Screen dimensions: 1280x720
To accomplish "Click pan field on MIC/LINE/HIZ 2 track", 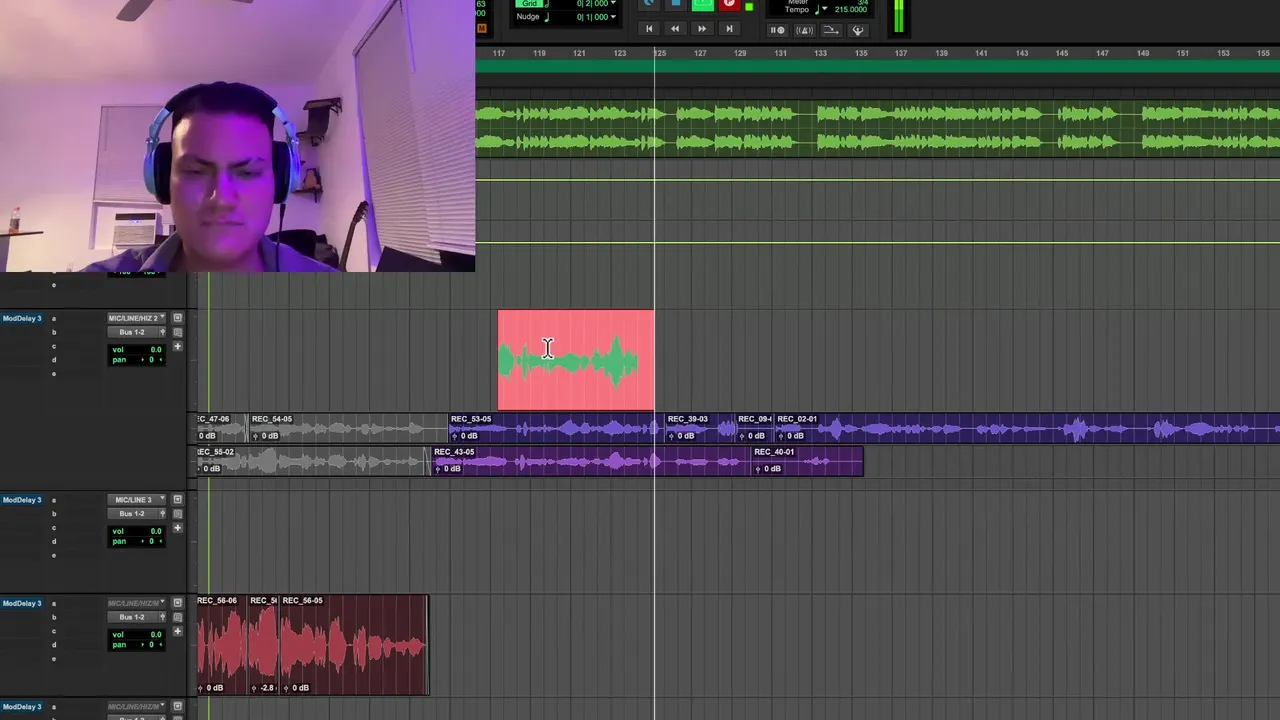I will [137, 359].
